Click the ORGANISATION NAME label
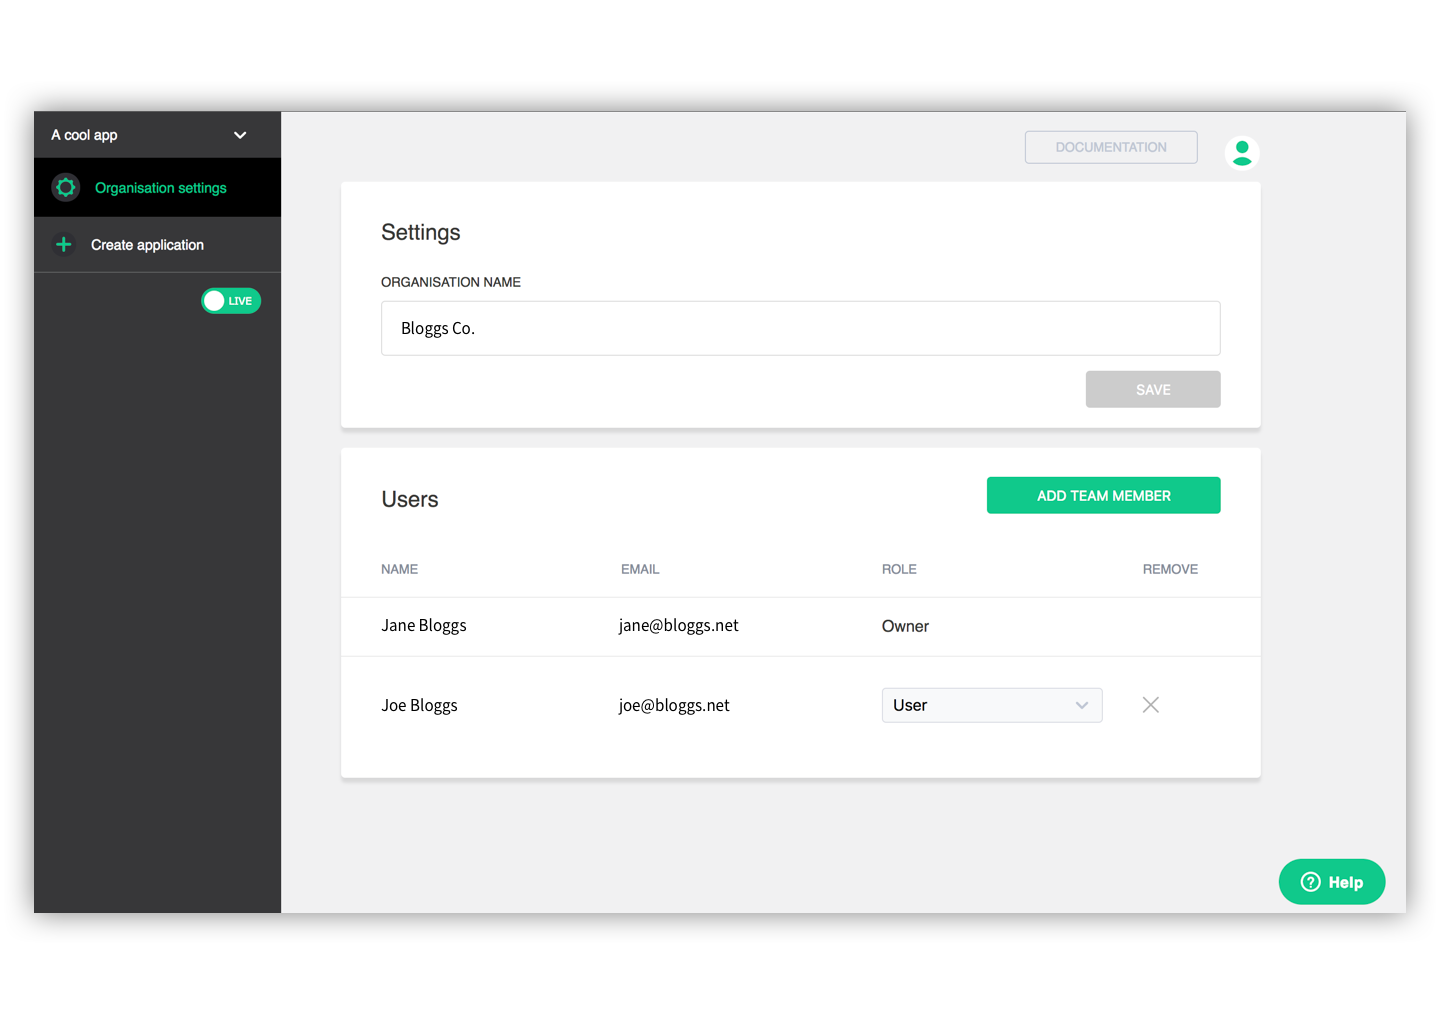Viewport: 1440px width, 1024px height. click(x=451, y=282)
